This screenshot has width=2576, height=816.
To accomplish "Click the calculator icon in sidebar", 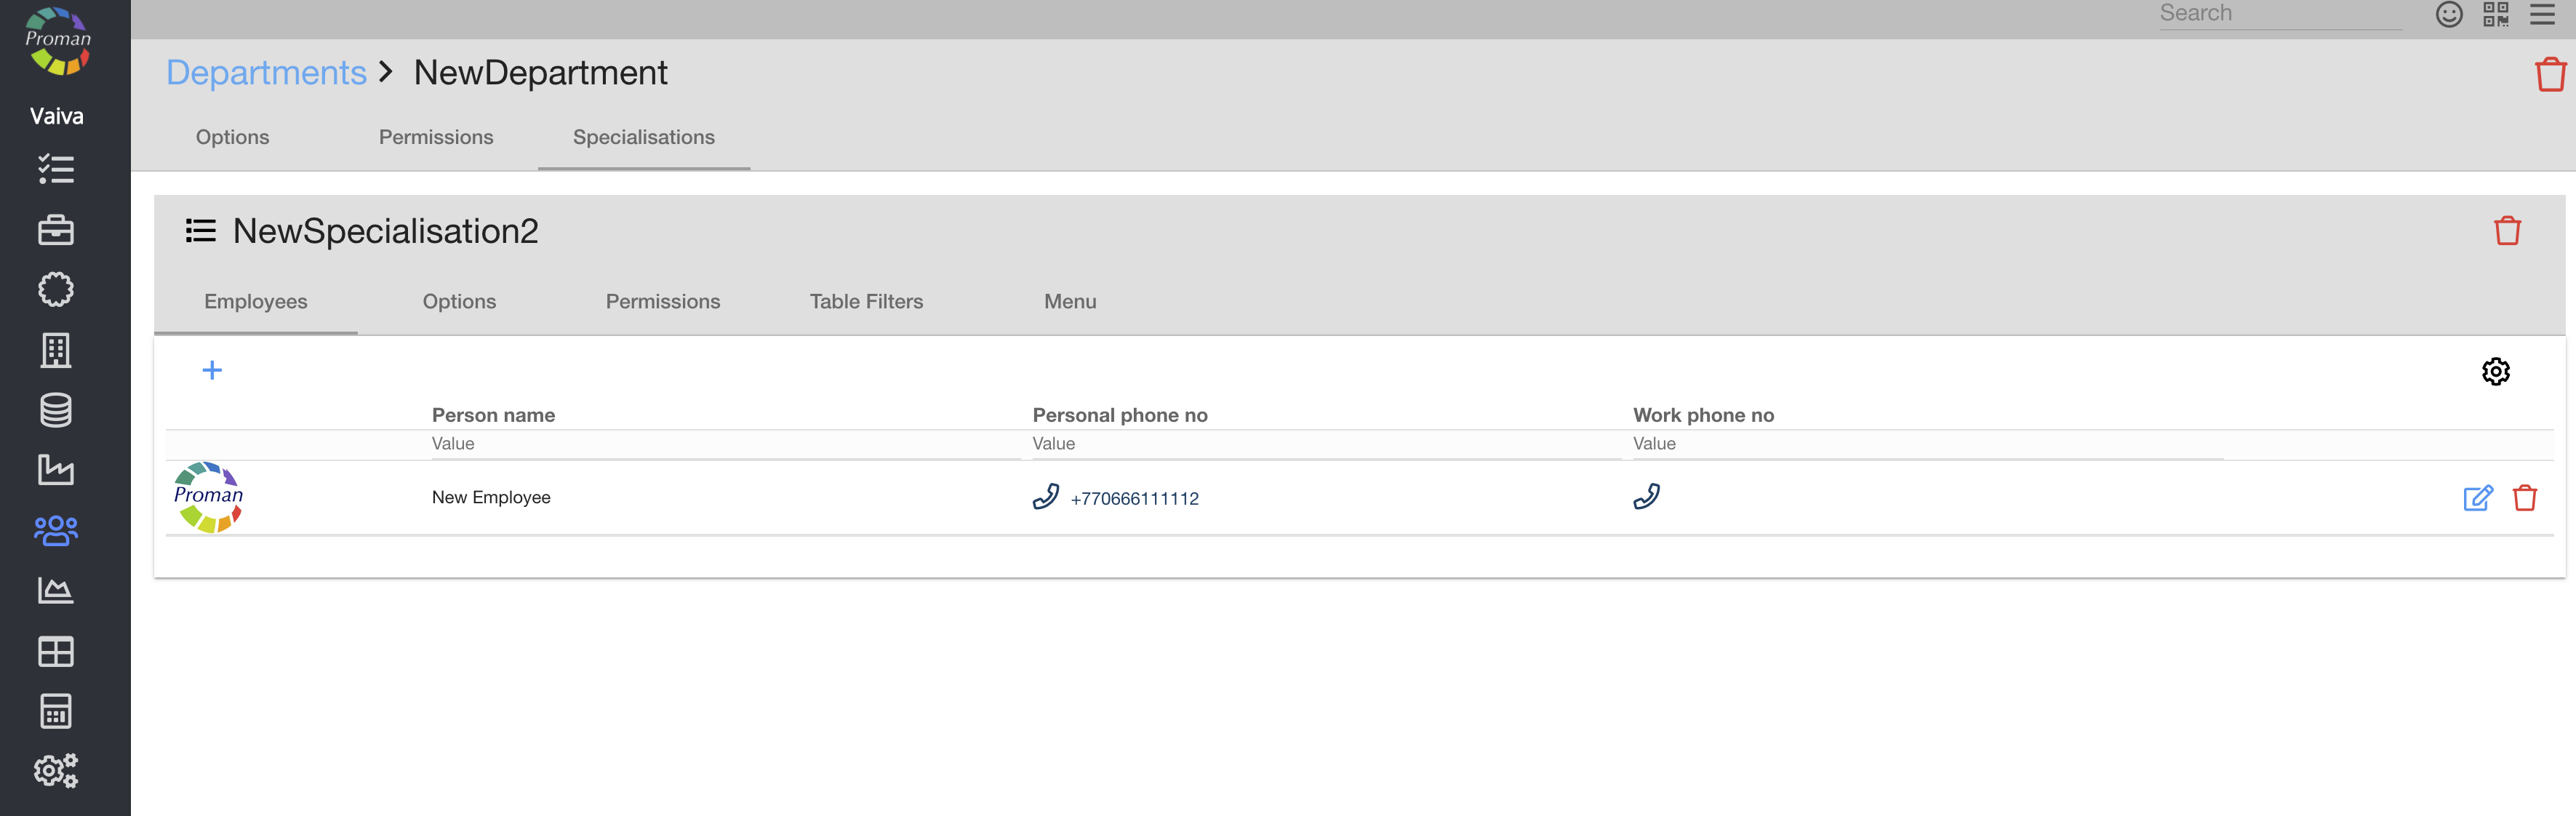I will pos(56,711).
